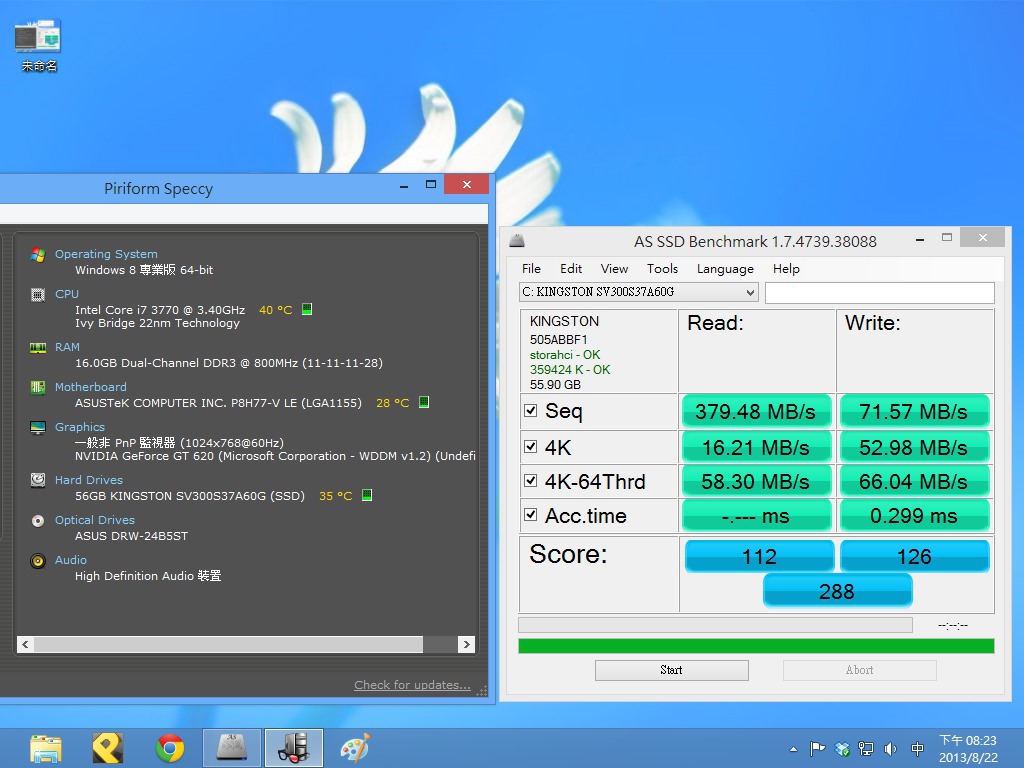Click the Speccy horizontal scrollbar thumb
1024x768 pixels.
point(229,645)
